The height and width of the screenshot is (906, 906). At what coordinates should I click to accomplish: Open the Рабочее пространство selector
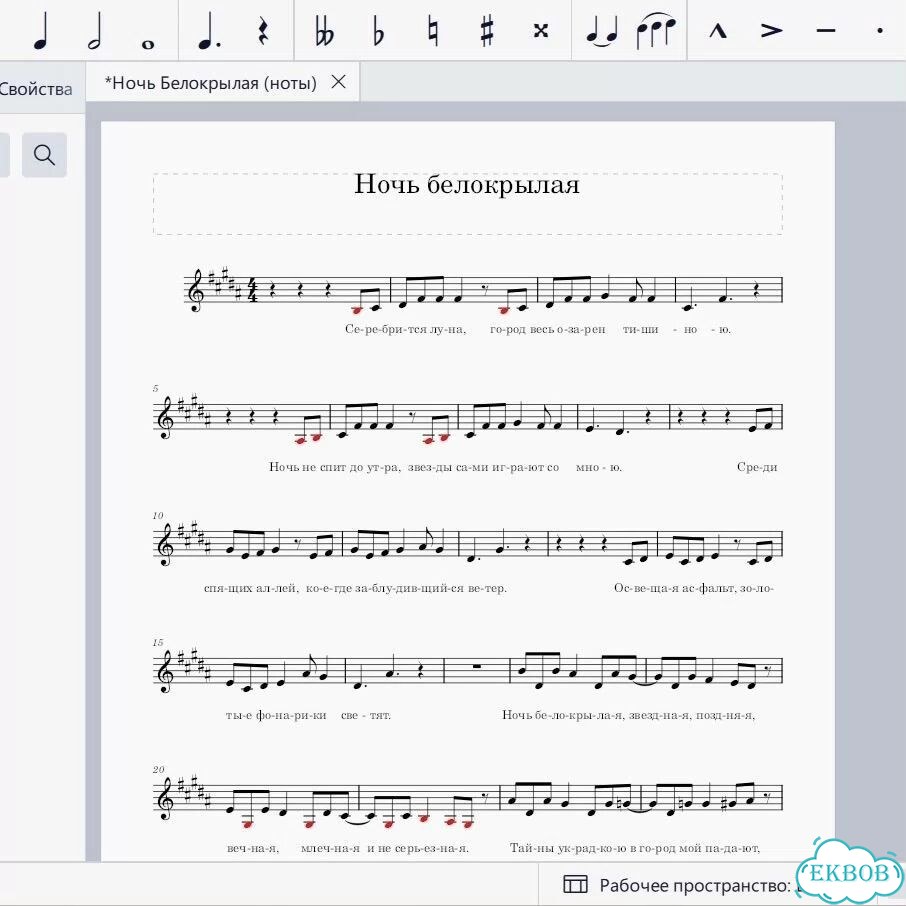click(693, 885)
